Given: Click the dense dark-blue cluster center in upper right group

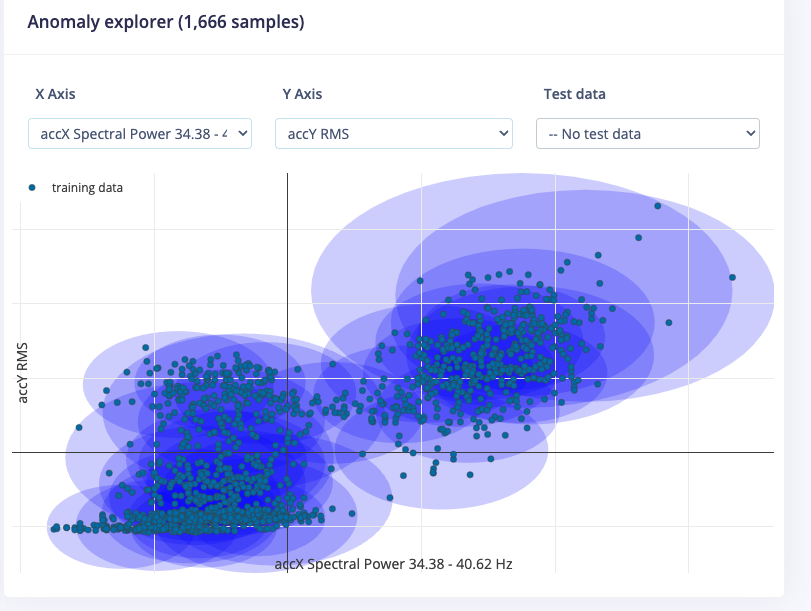Looking at the screenshot, I should tap(486, 347).
